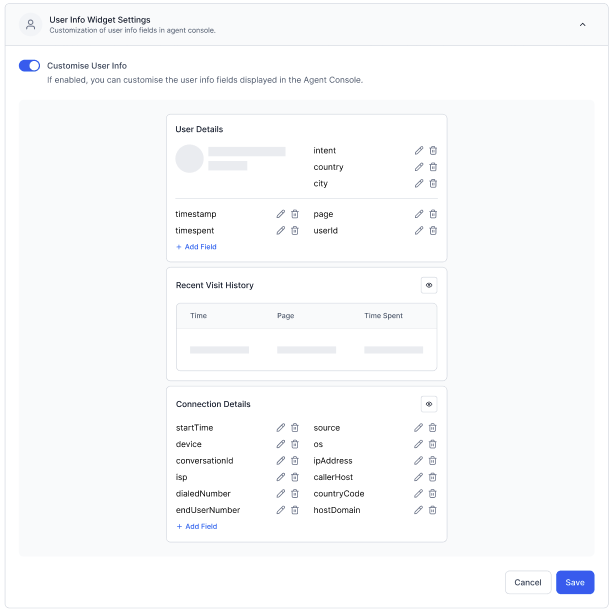The height and width of the screenshot is (610, 611).
Task: Edit the userId field
Action: (x=419, y=230)
